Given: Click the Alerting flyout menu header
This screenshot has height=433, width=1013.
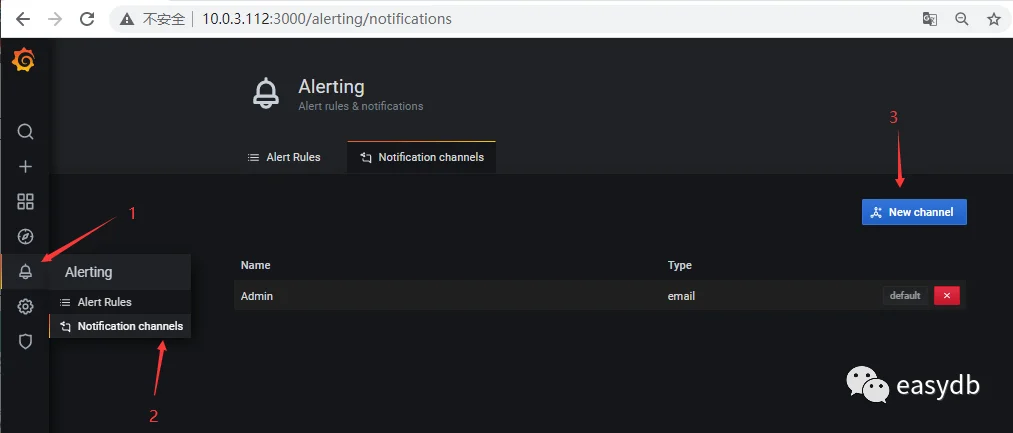Looking at the screenshot, I should pos(120,272).
